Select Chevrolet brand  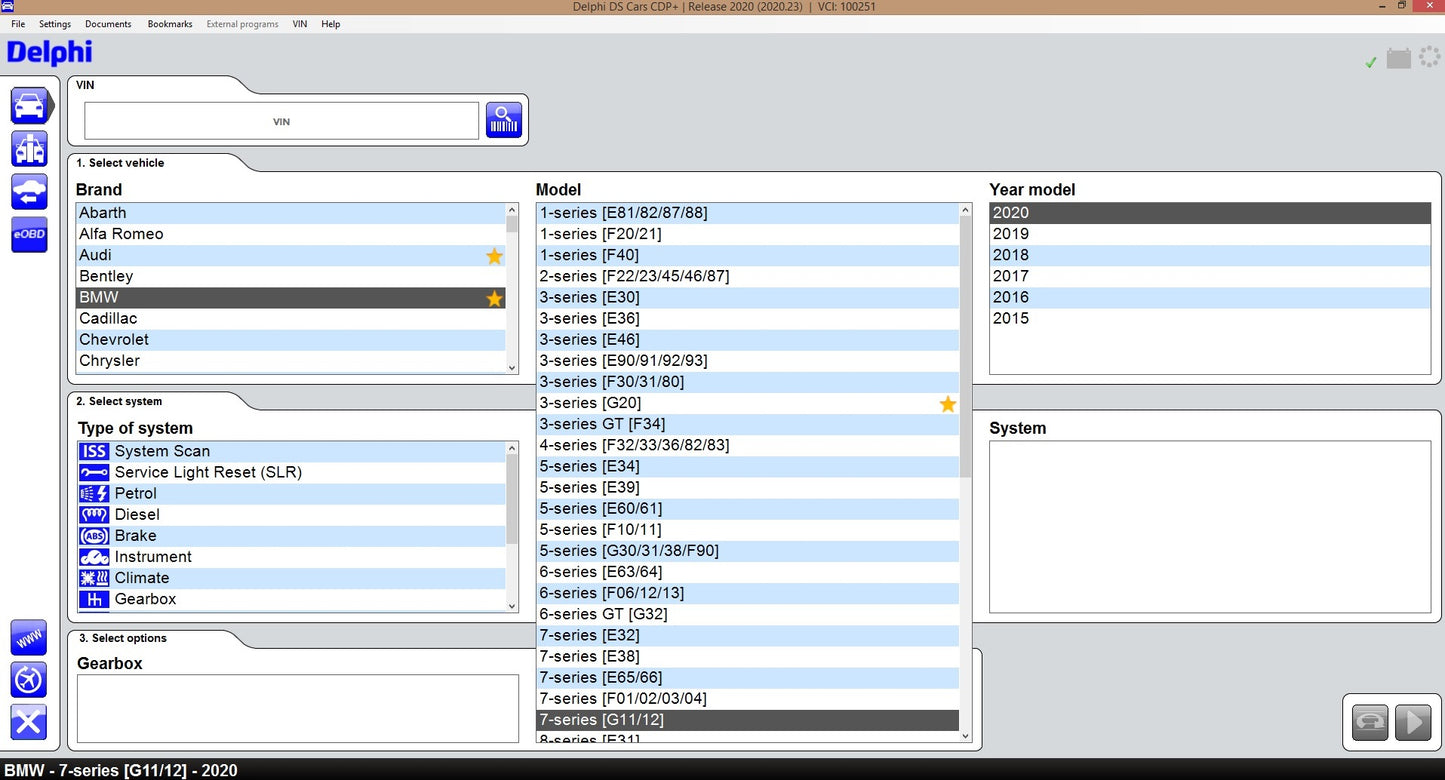point(291,339)
